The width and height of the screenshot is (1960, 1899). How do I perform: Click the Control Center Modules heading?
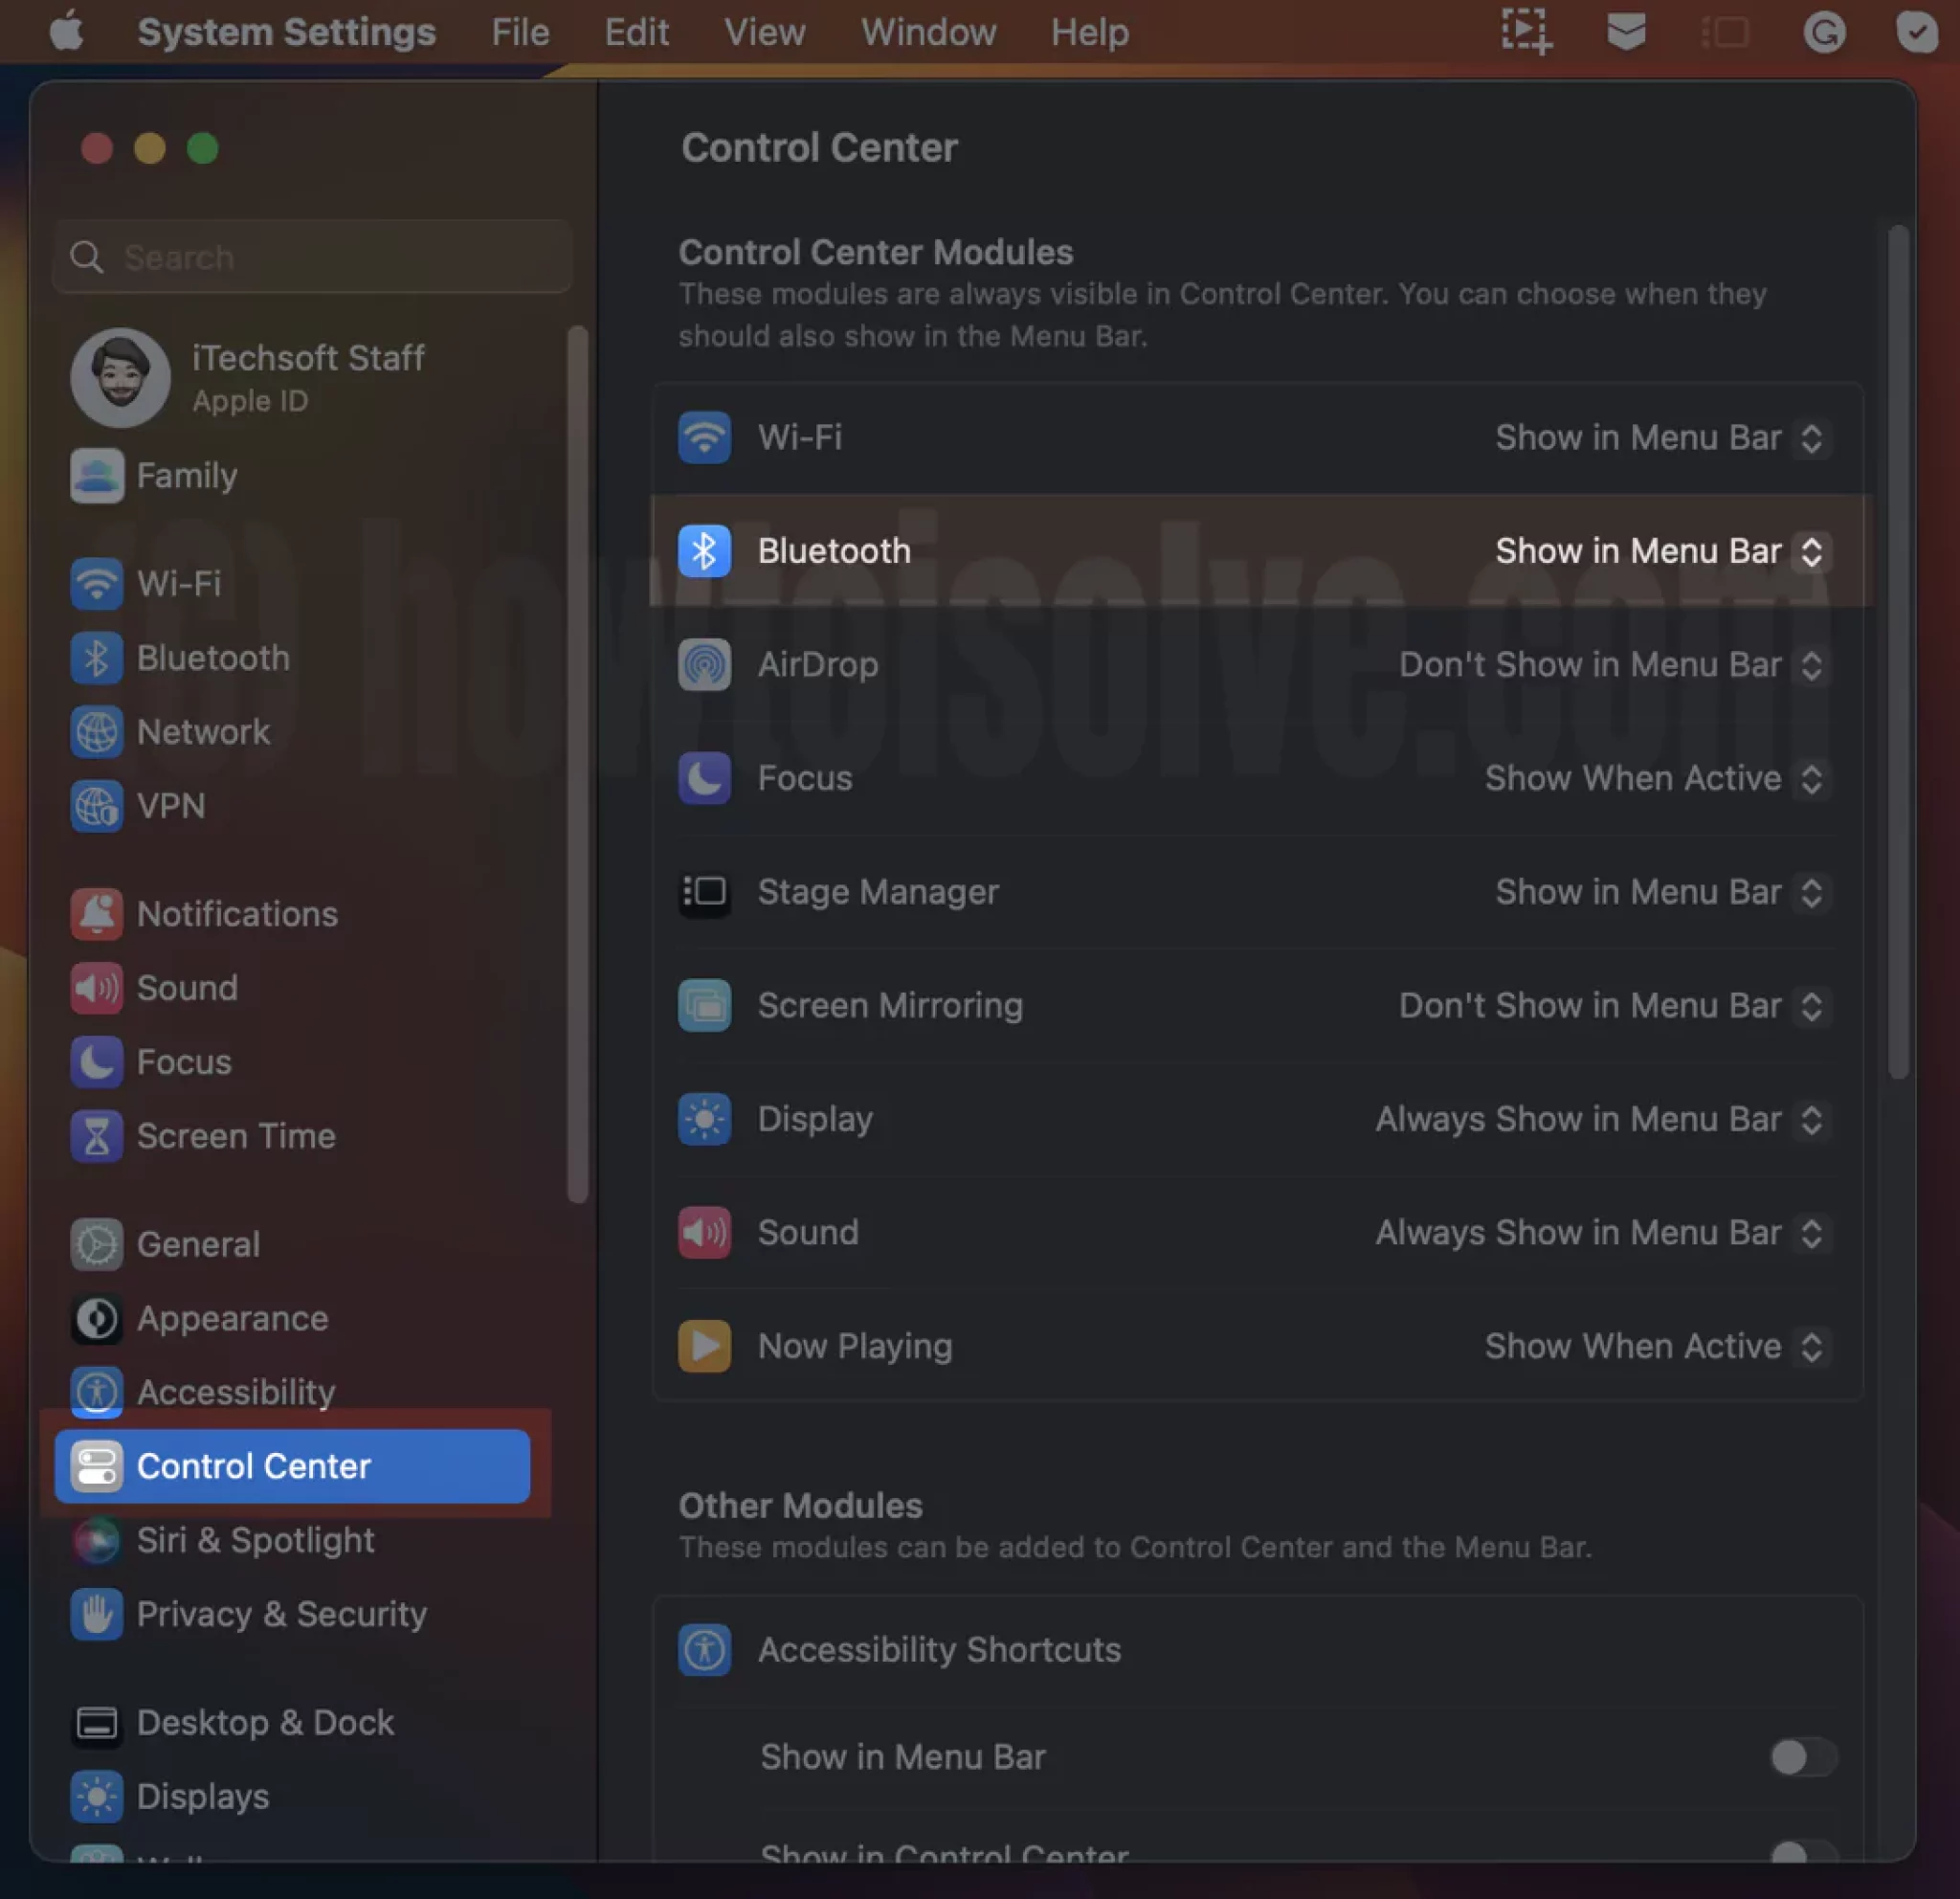tap(875, 252)
